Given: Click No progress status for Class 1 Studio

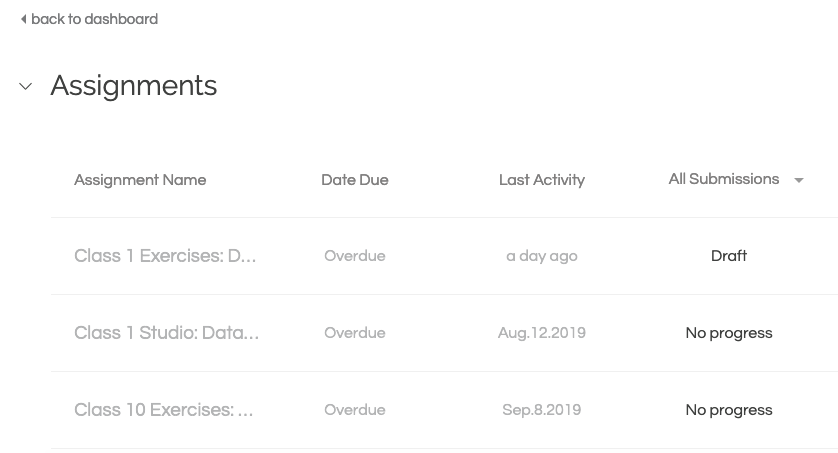Looking at the screenshot, I should (x=729, y=333).
